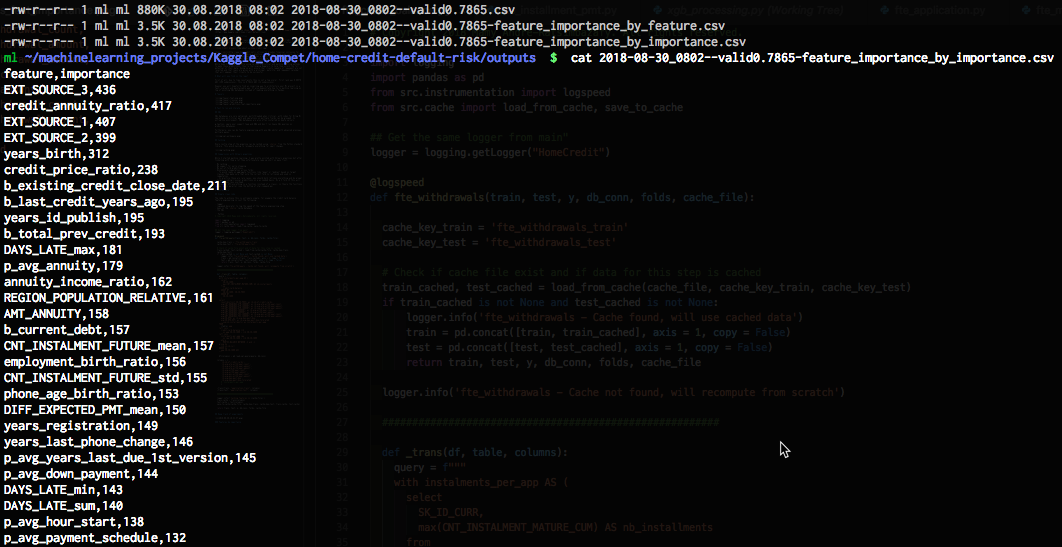1062x547 pixels.
Task: Click the CNT_INSTALMENT_FUTURE_mean,157 line
Action: click(108, 347)
